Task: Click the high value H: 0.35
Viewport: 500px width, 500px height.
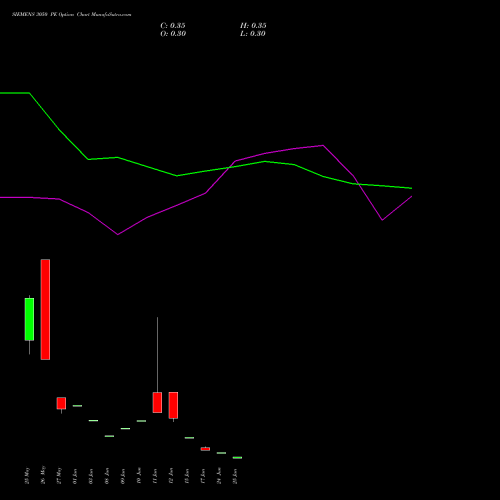Action: pyautogui.click(x=253, y=26)
